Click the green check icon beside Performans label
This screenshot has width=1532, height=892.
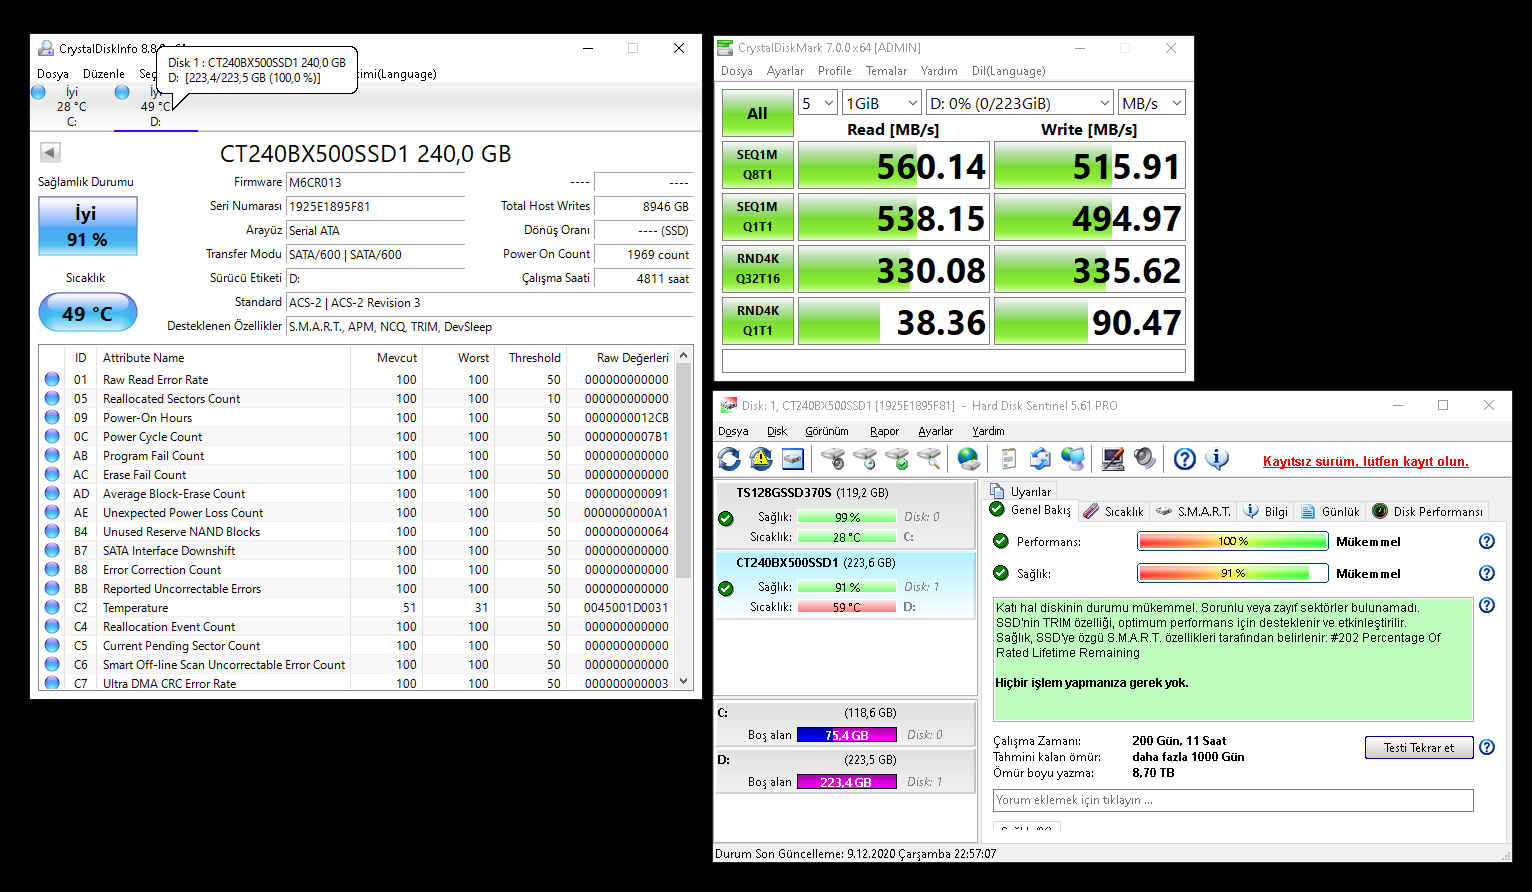pyautogui.click(x=1000, y=541)
